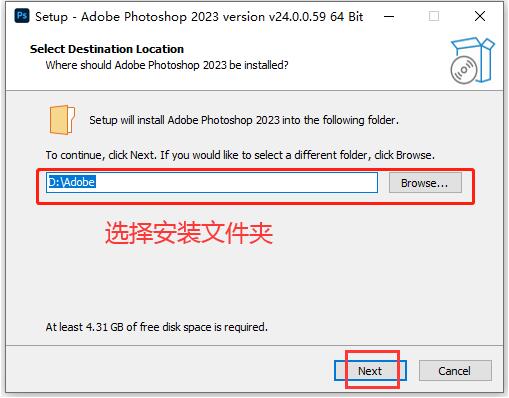Click the yellow folder icon

(62, 120)
